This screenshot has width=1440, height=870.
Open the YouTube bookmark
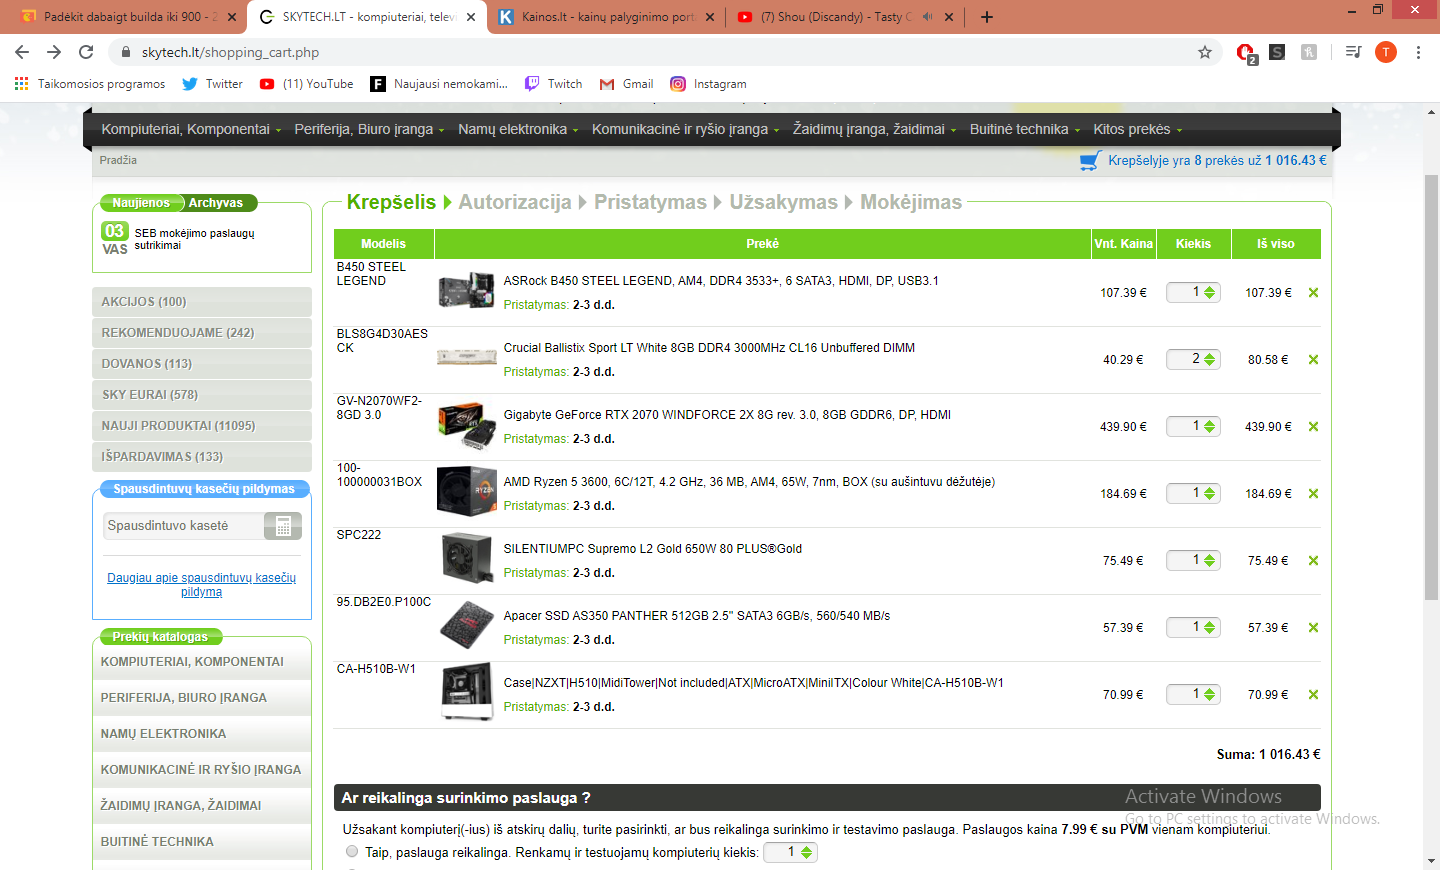[x=306, y=84]
